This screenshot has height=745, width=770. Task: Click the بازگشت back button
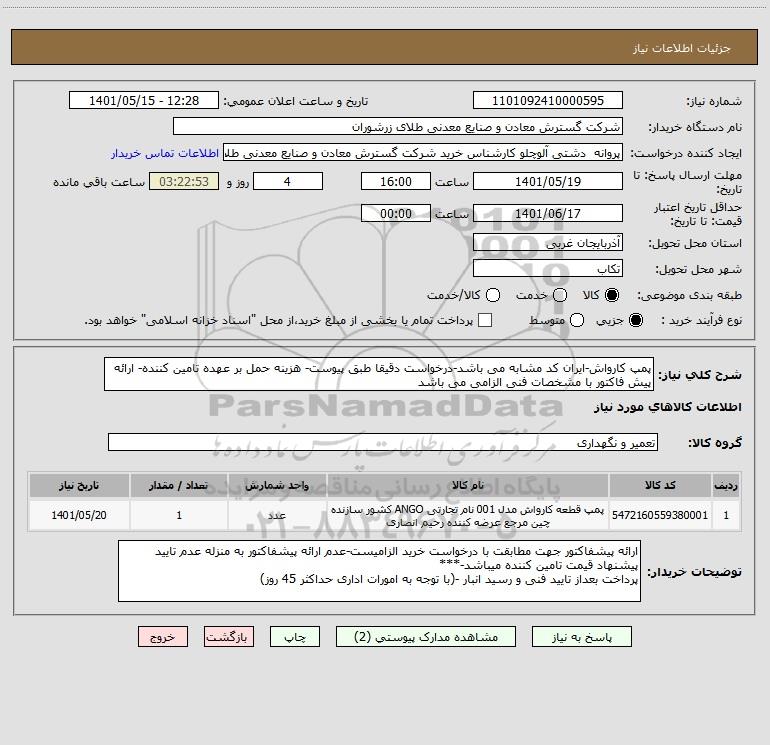[x=229, y=637]
